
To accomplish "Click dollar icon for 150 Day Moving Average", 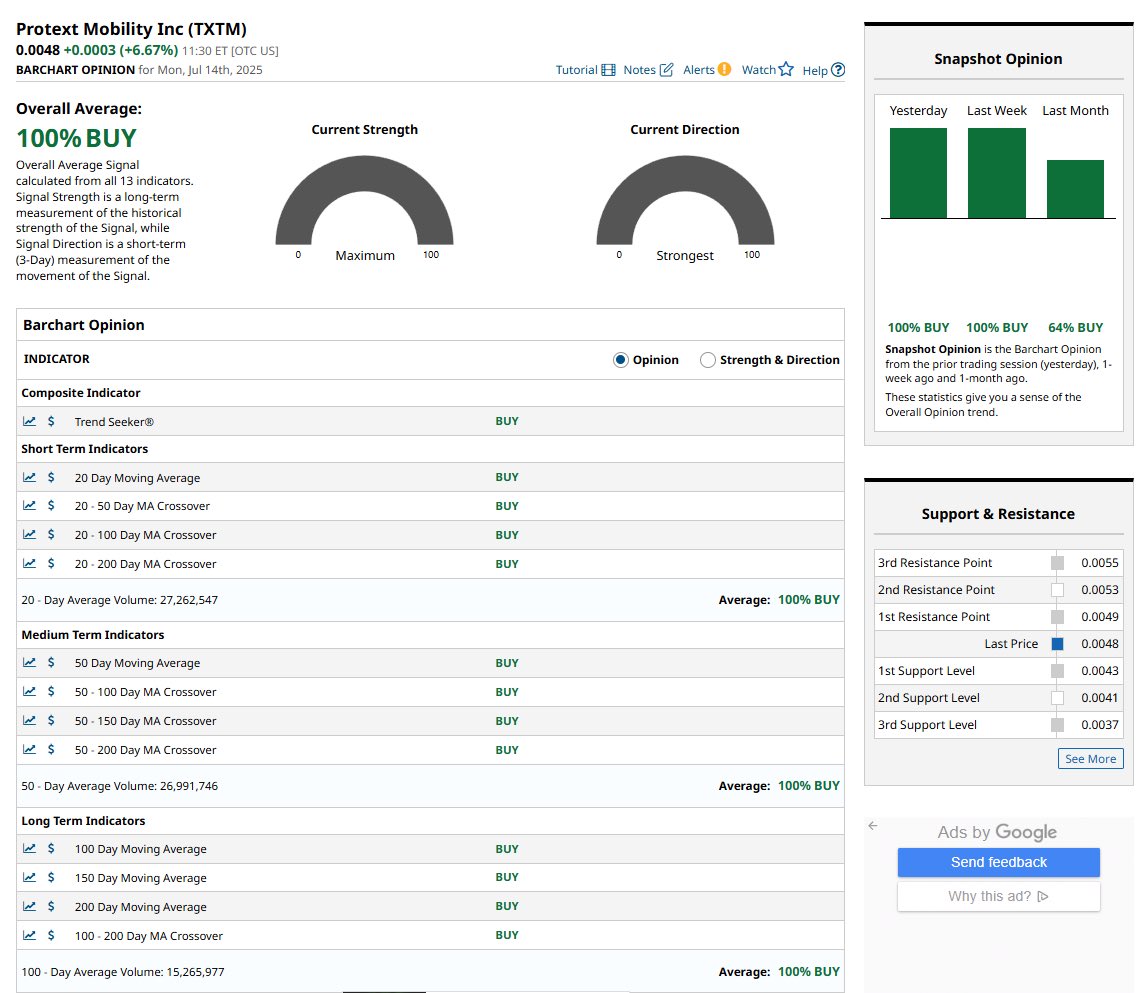I will 51,877.
